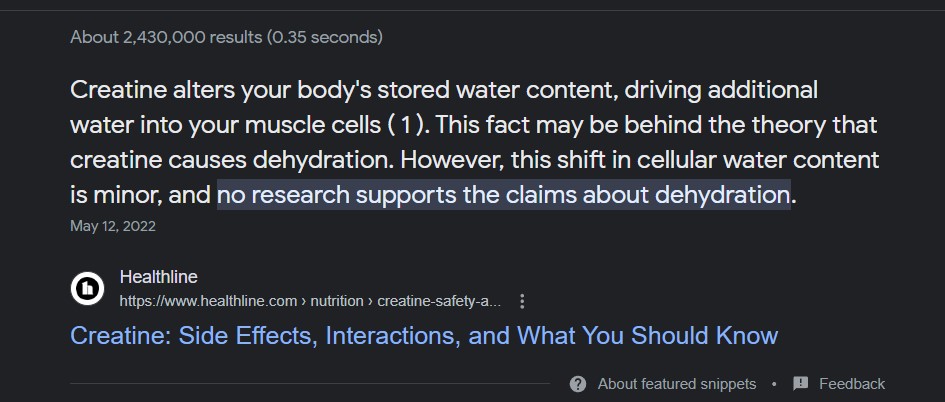Click the May 12, 2022 date
945x402 pixels.
click(x=113, y=226)
